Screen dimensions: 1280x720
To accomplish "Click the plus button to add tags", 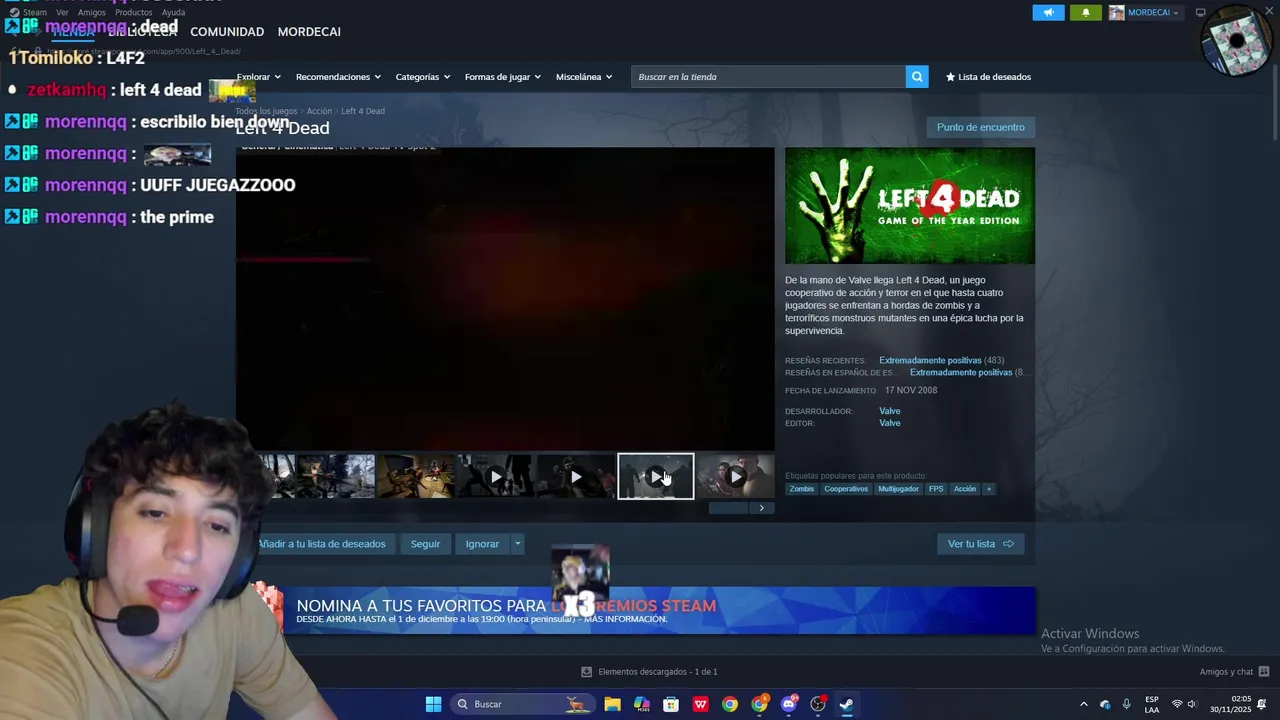I will click(x=989, y=489).
